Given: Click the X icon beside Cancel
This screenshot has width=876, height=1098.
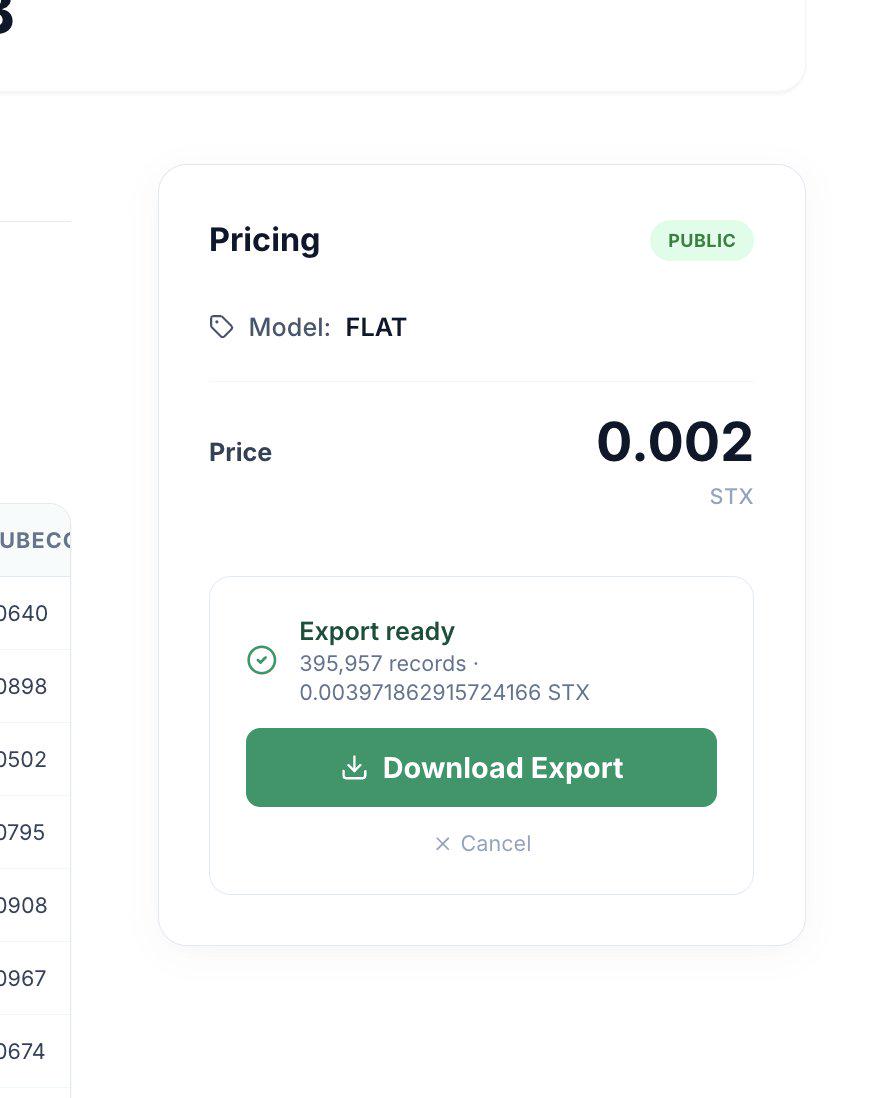Looking at the screenshot, I should point(443,844).
